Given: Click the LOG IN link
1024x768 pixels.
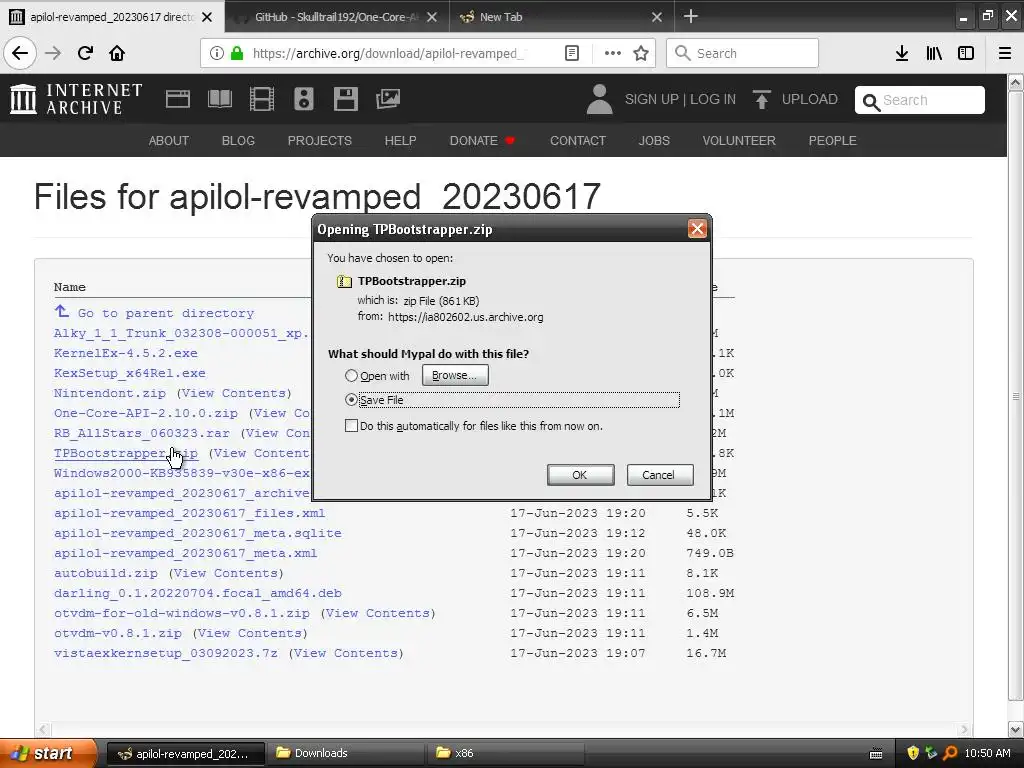Looking at the screenshot, I should [x=712, y=99].
